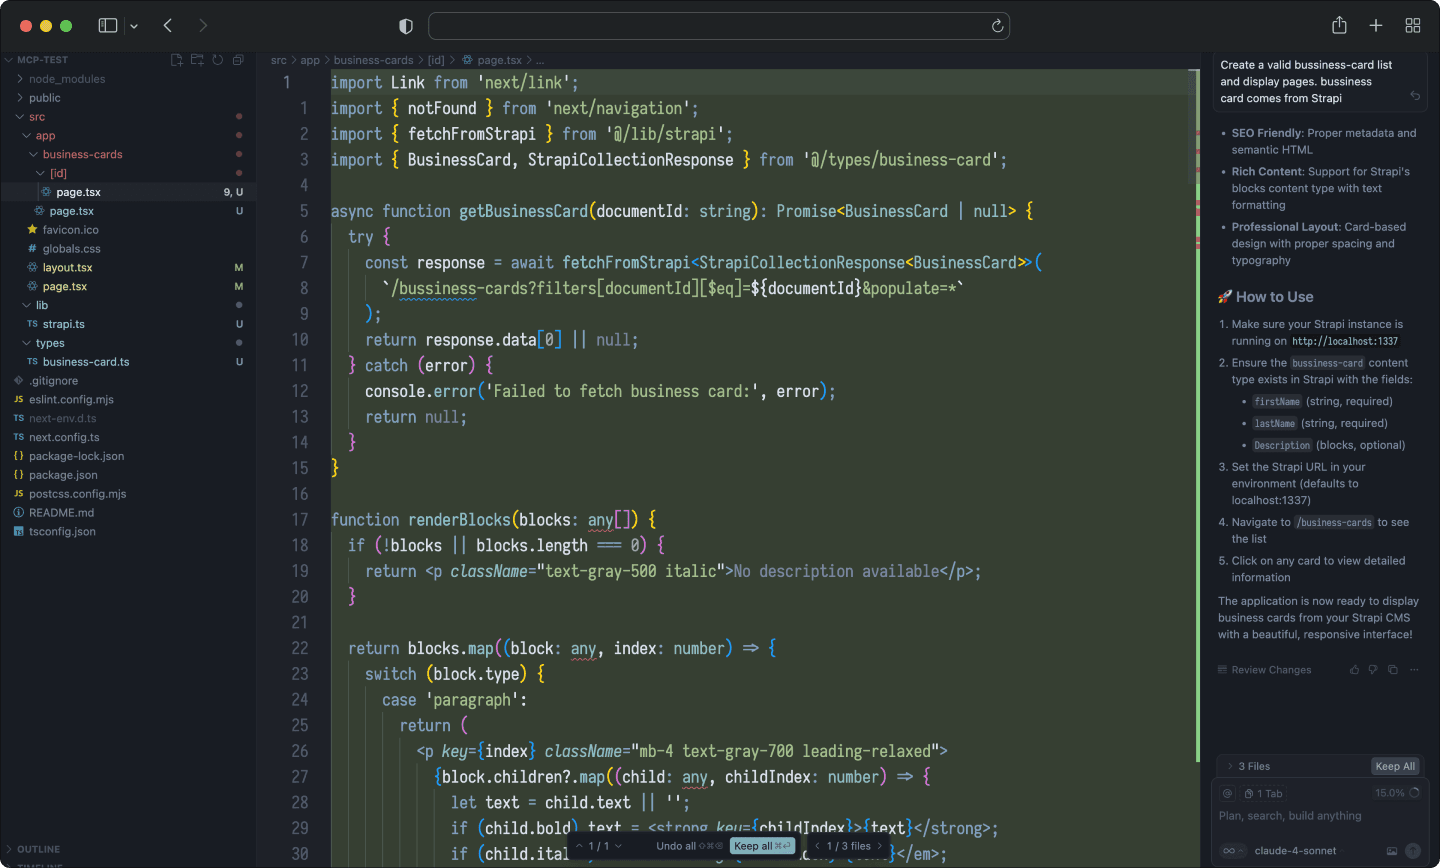Create a new folder in MCP-TEST
The width and height of the screenshot is (1440, 868).
point(197,60)
